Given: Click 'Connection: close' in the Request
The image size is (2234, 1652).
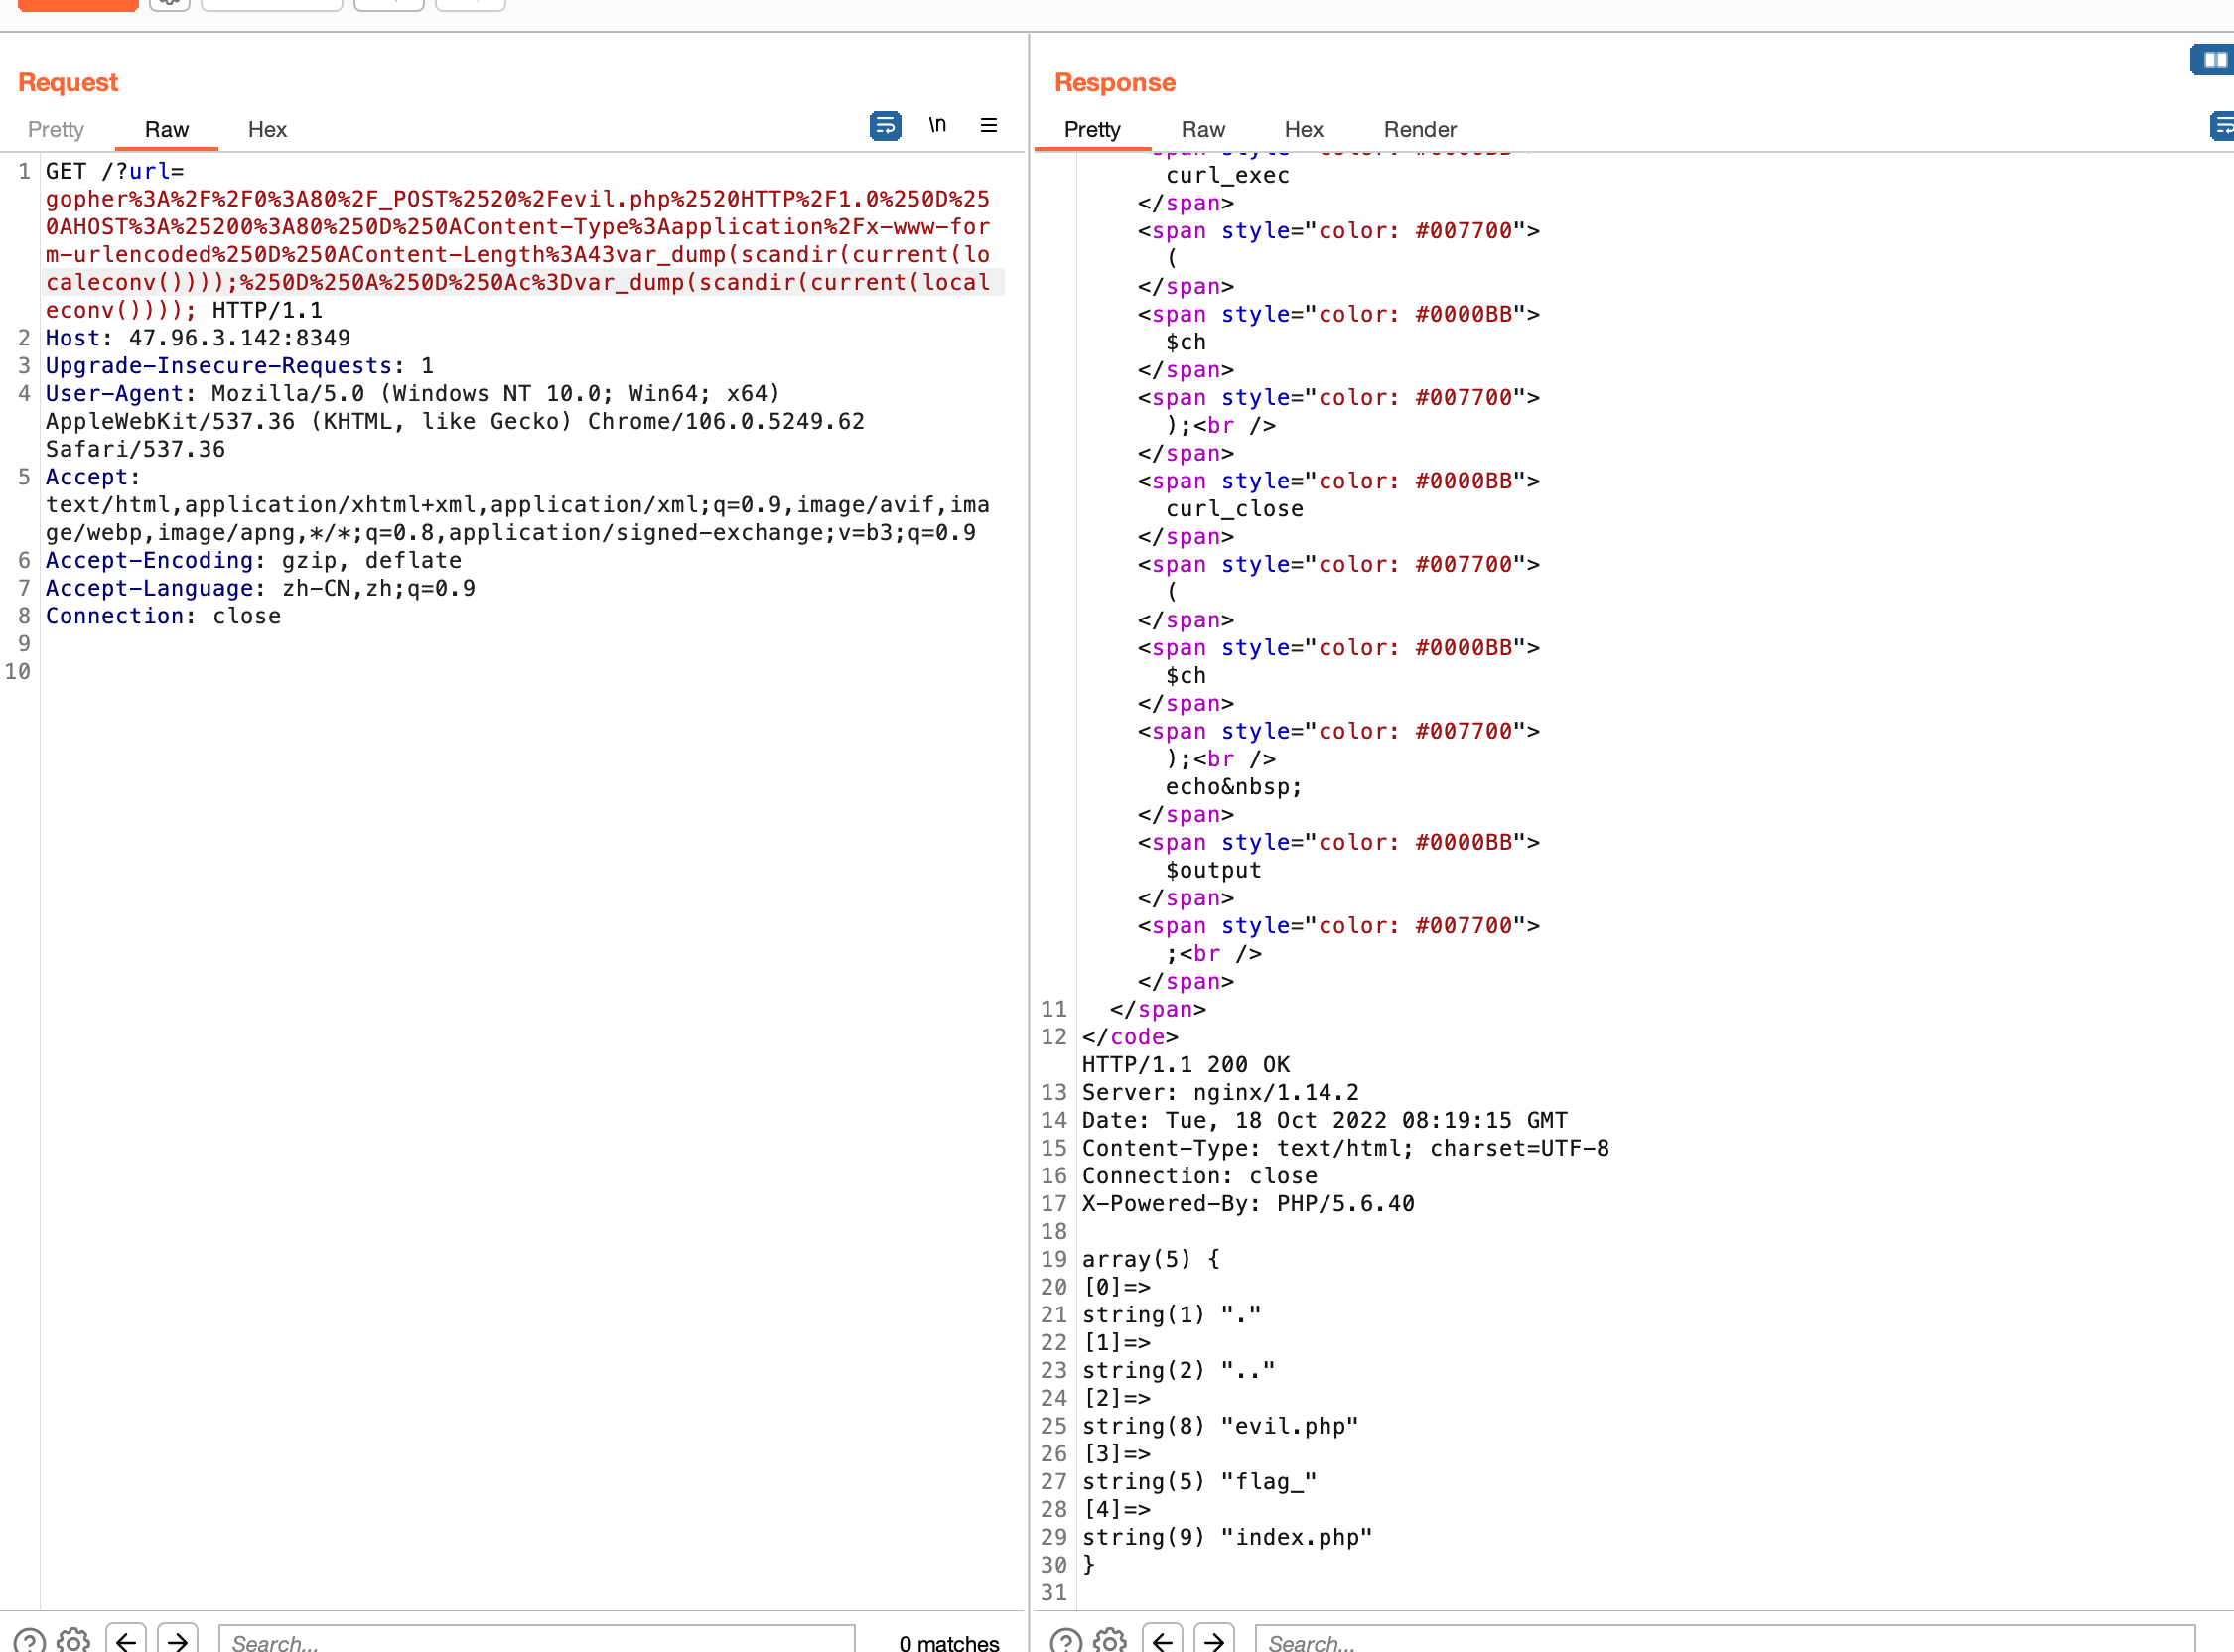Looking at the screenshot, I should pos(163,616).
